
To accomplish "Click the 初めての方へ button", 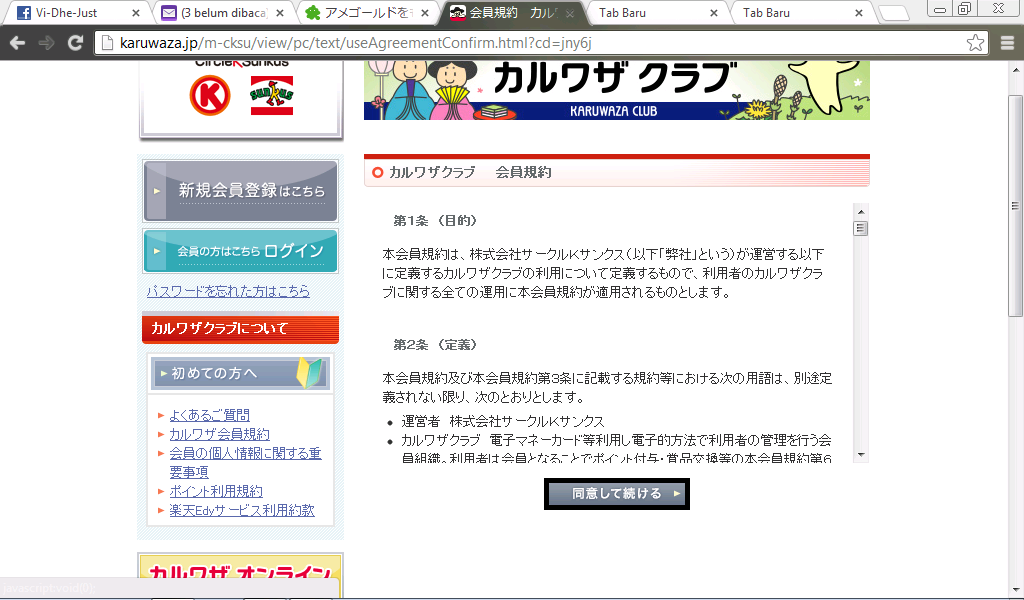I will pyautogui.click(x=240, y=373).
